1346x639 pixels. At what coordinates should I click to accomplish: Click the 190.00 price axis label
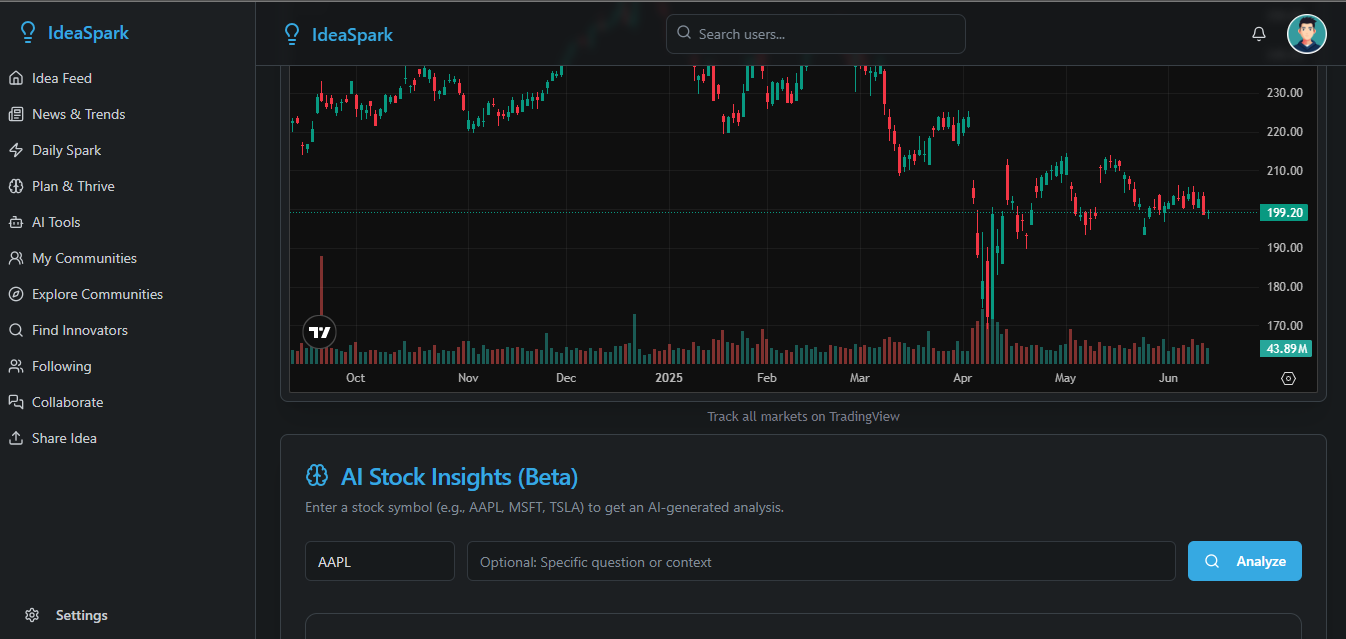tap(1284, 248)
